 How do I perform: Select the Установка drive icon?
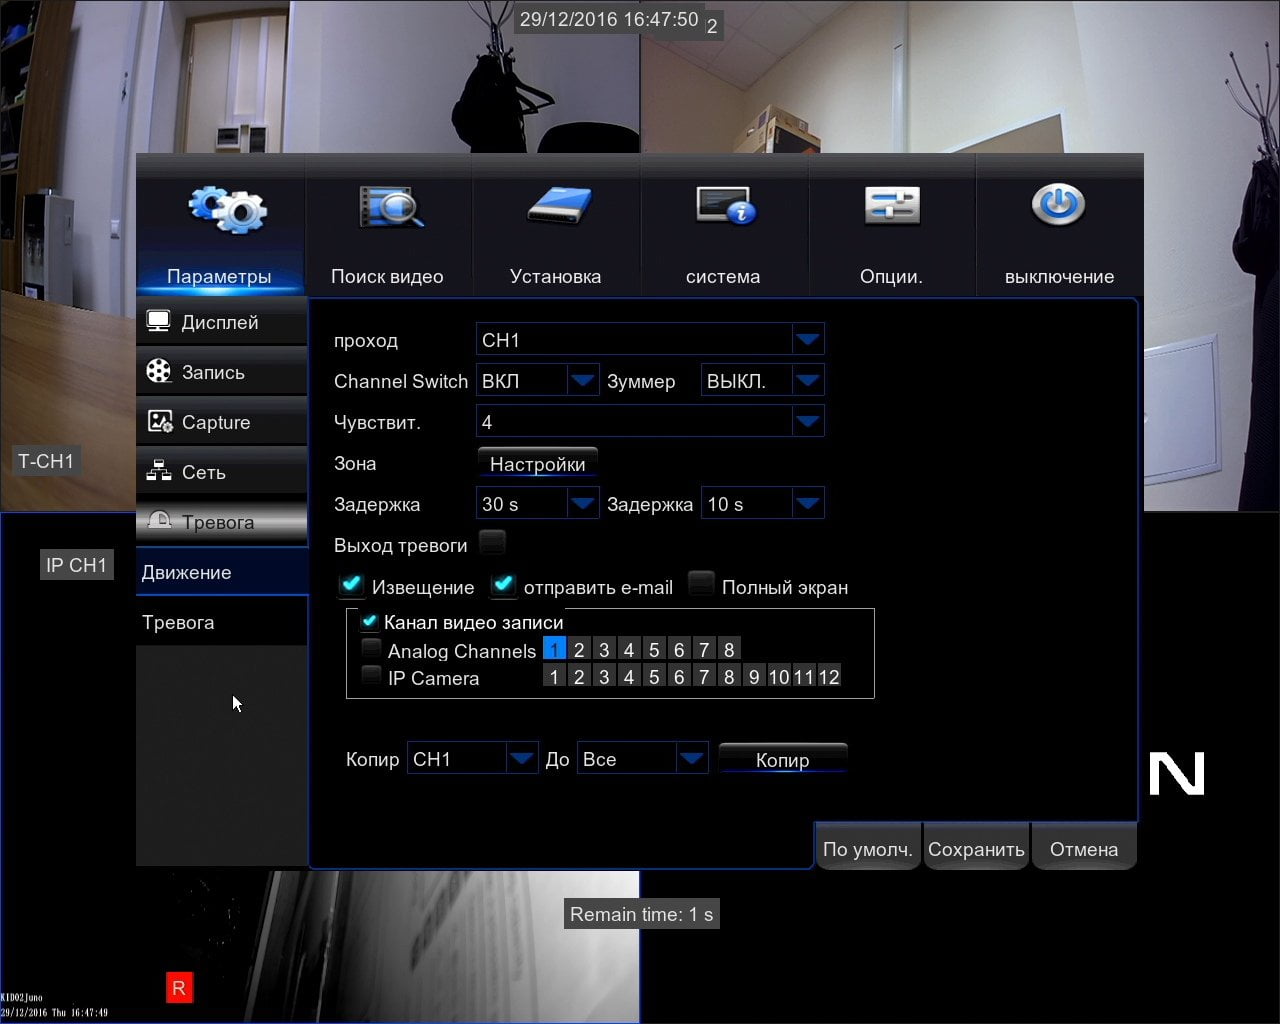pyautogui.click(x=559, y=206)
